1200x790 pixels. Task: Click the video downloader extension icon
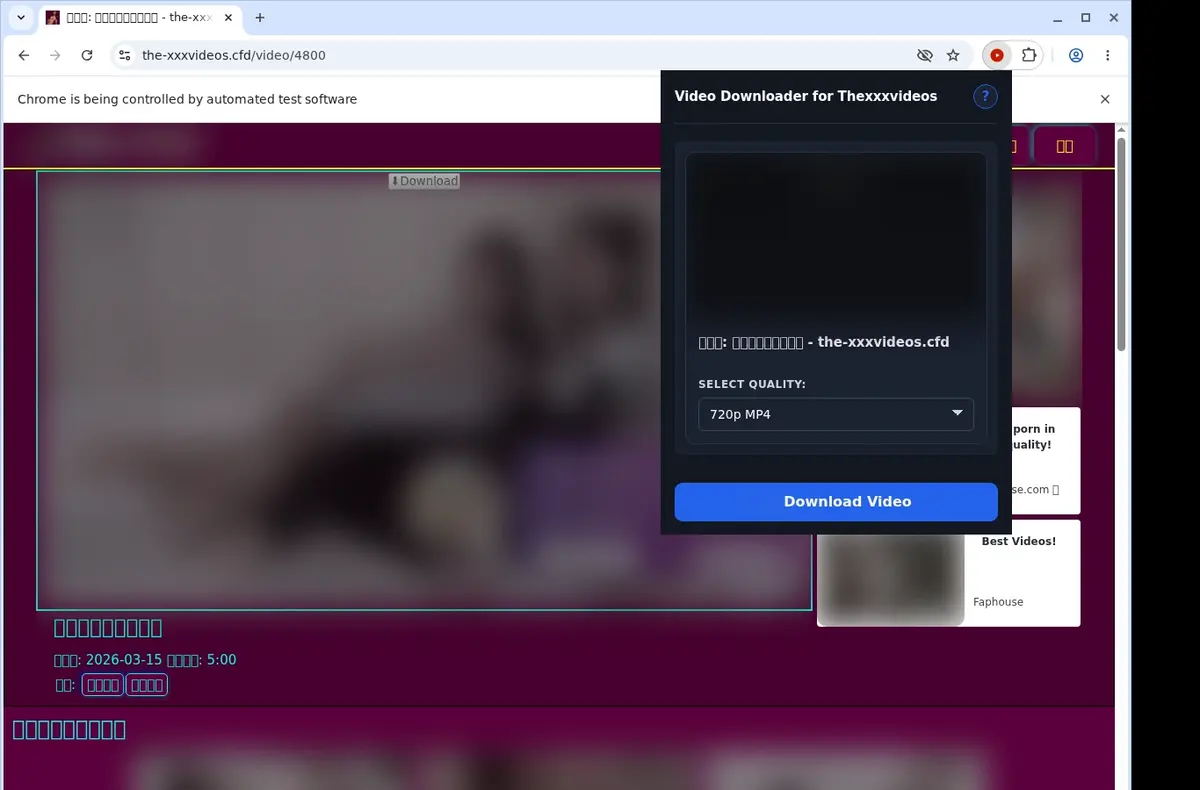point(997,56)
